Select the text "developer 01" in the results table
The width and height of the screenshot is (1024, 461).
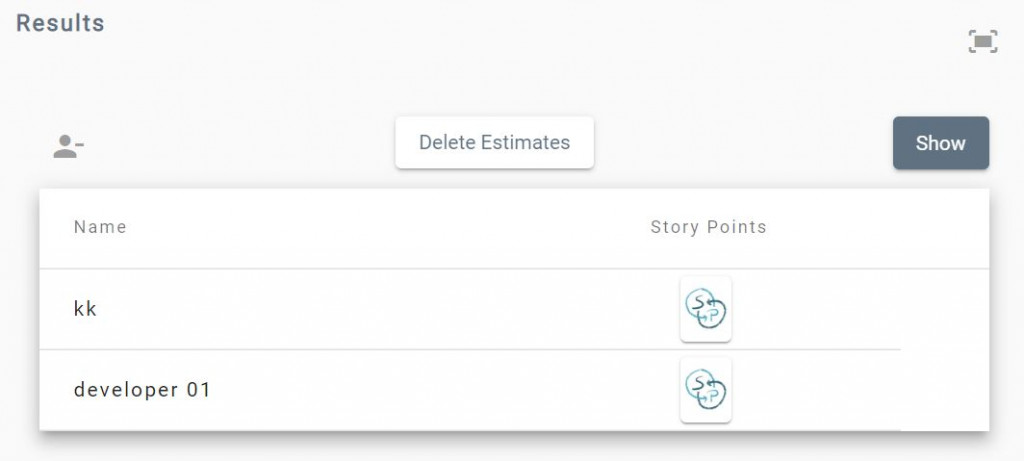point(142,389)
